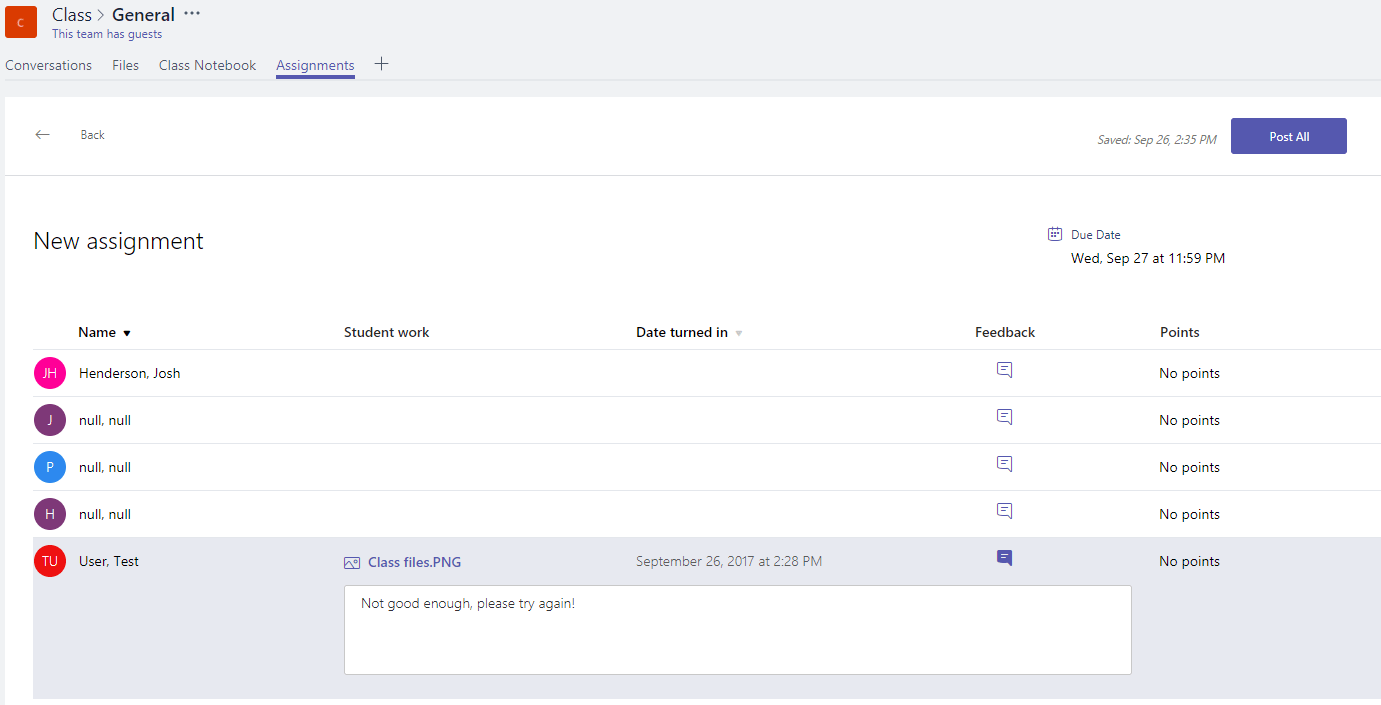Click the orange Class team avatar icon
Screen dimensions: 1381x705
(21, 22)
